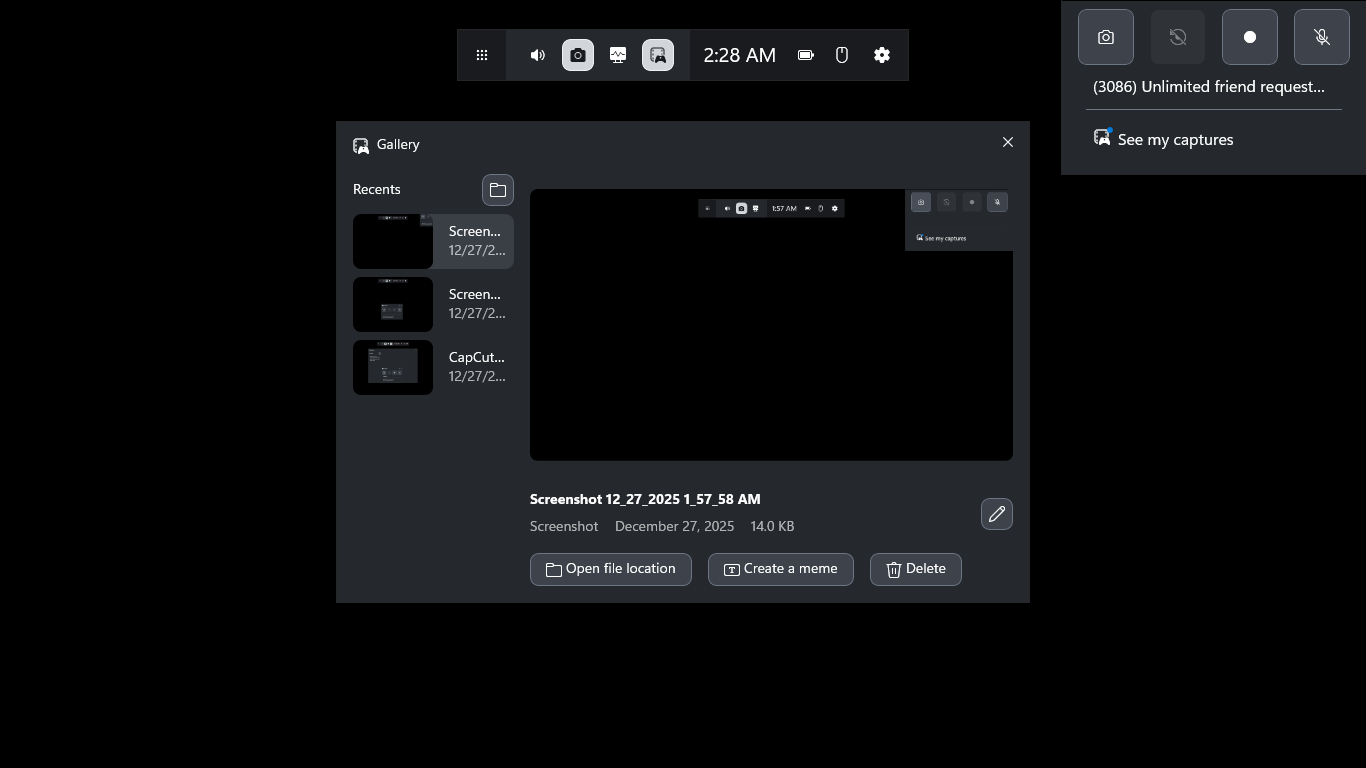Toggle the Capture widget camera icon
This screenshot has width=1366, height=768.
click(x=578, y=55)
